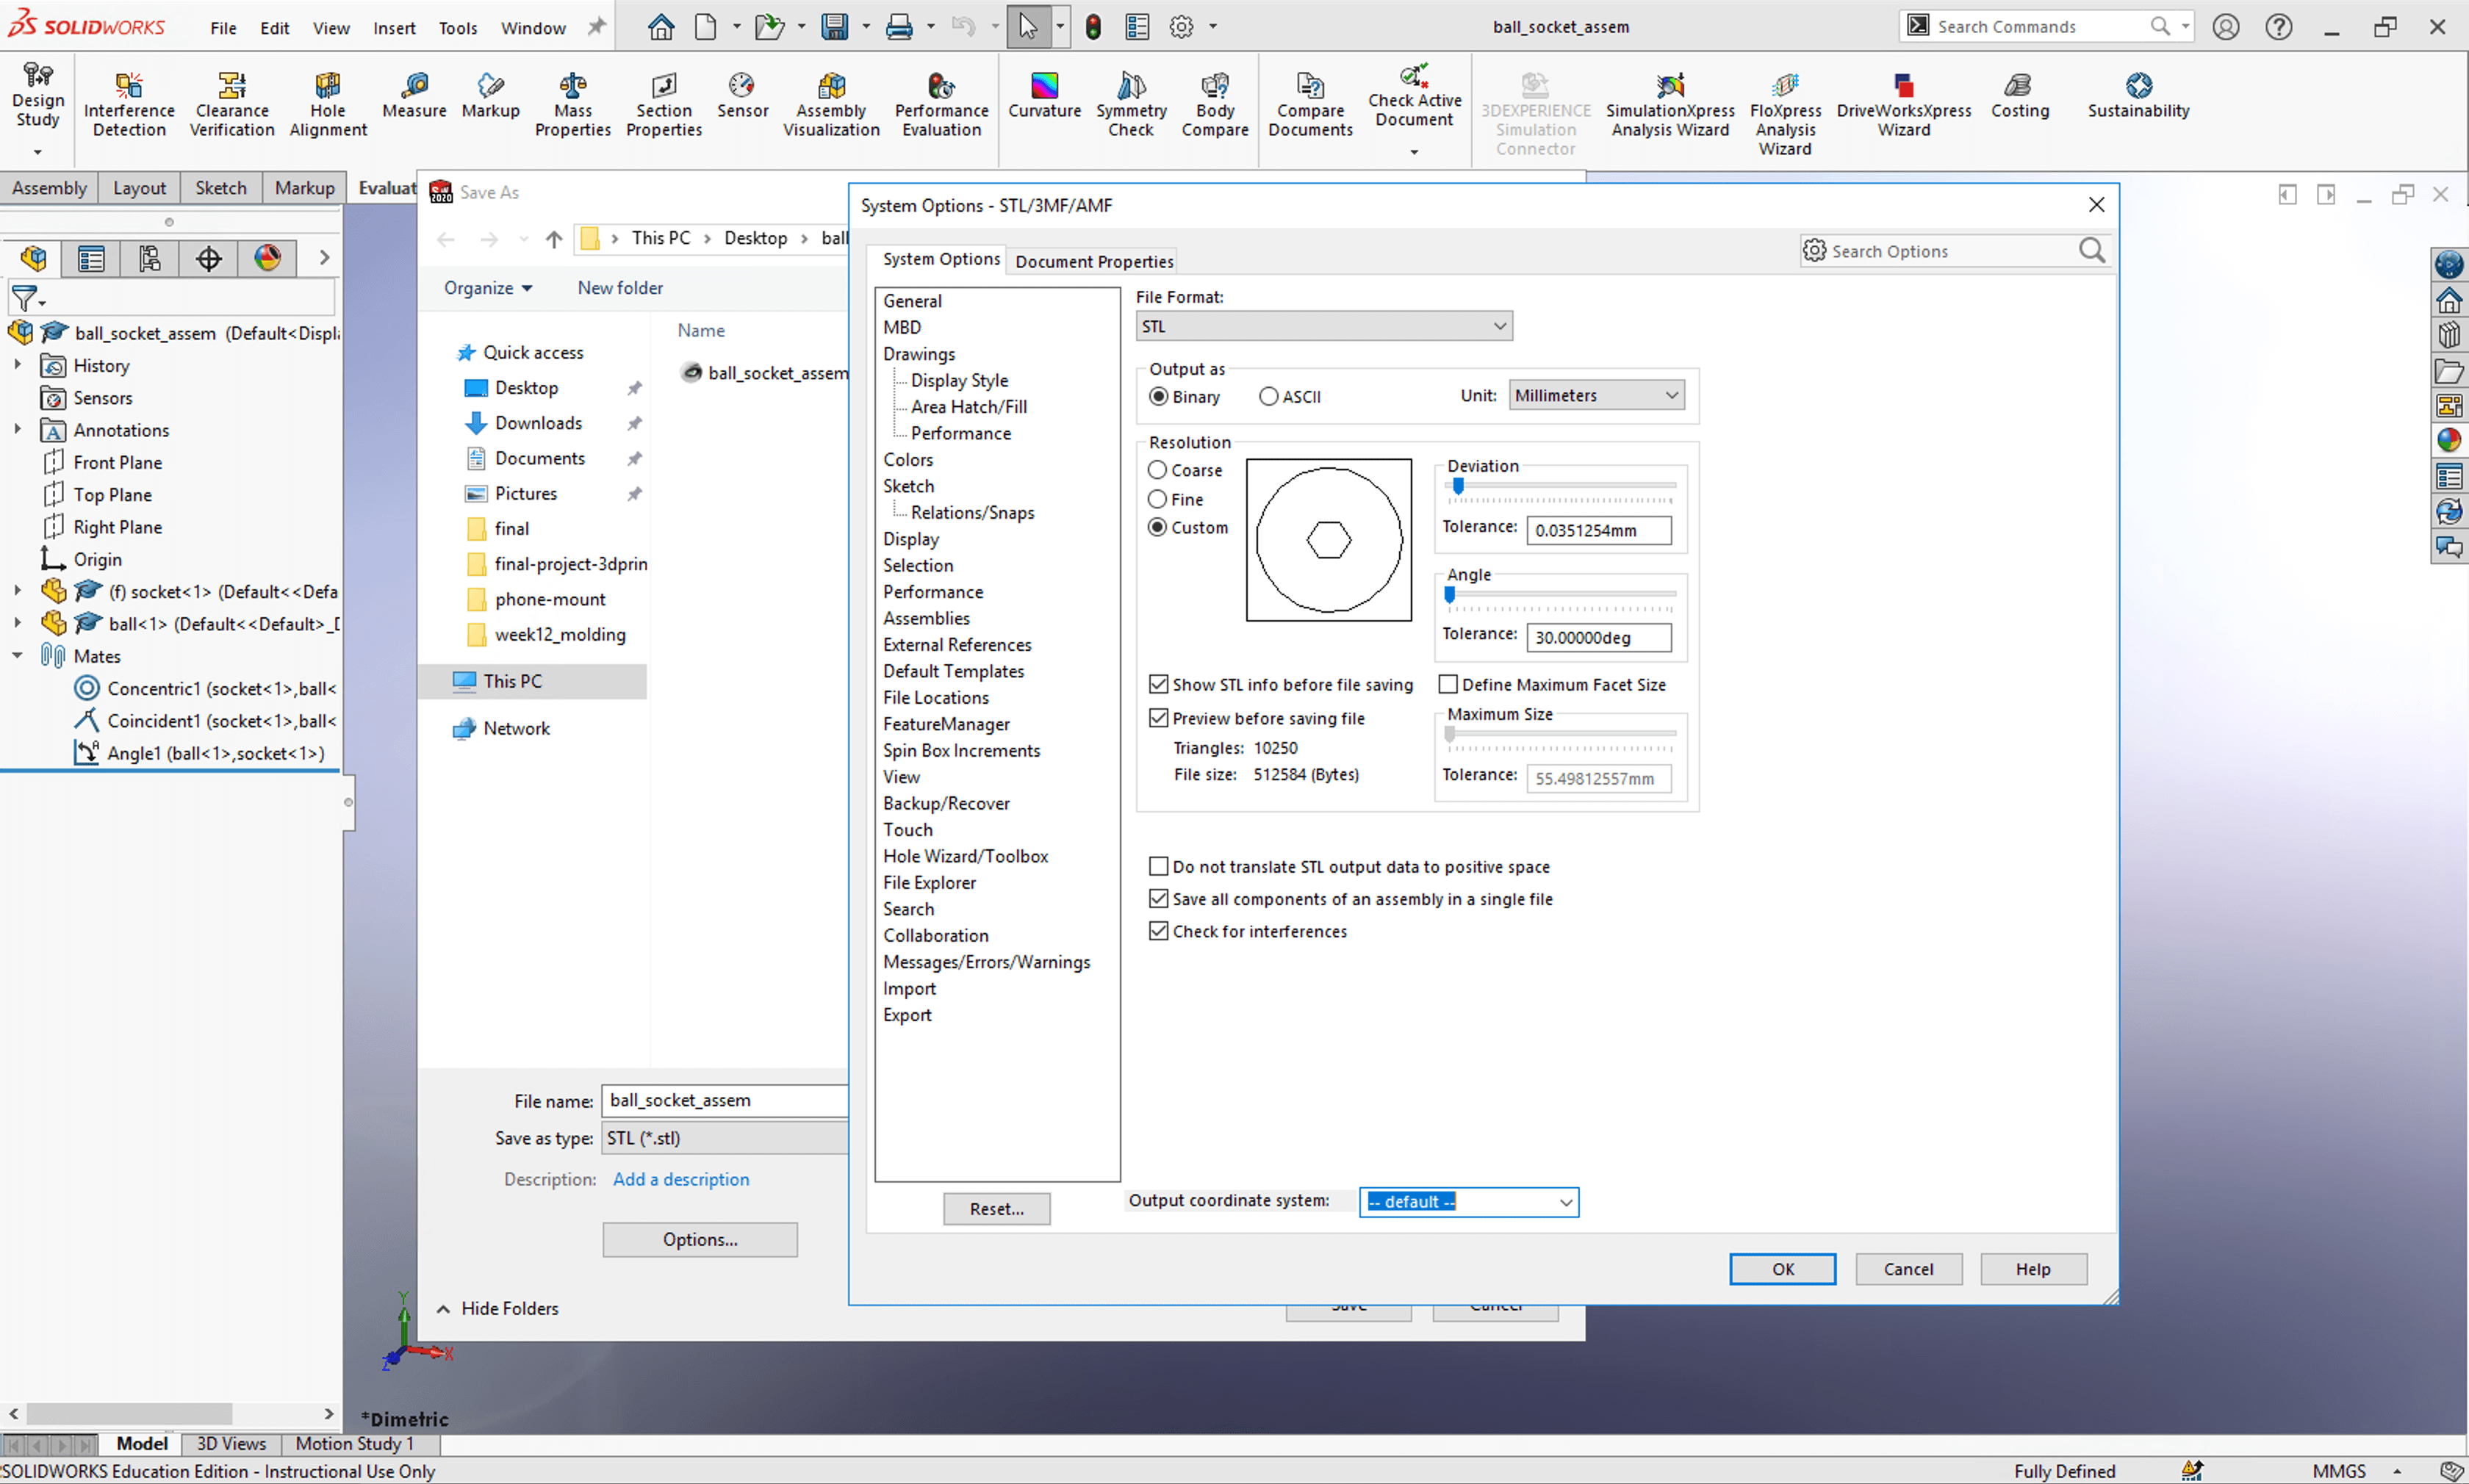The image size is (2469, 1484).
Task: Expand the Annotations tree node
Action: coord(17,429)
